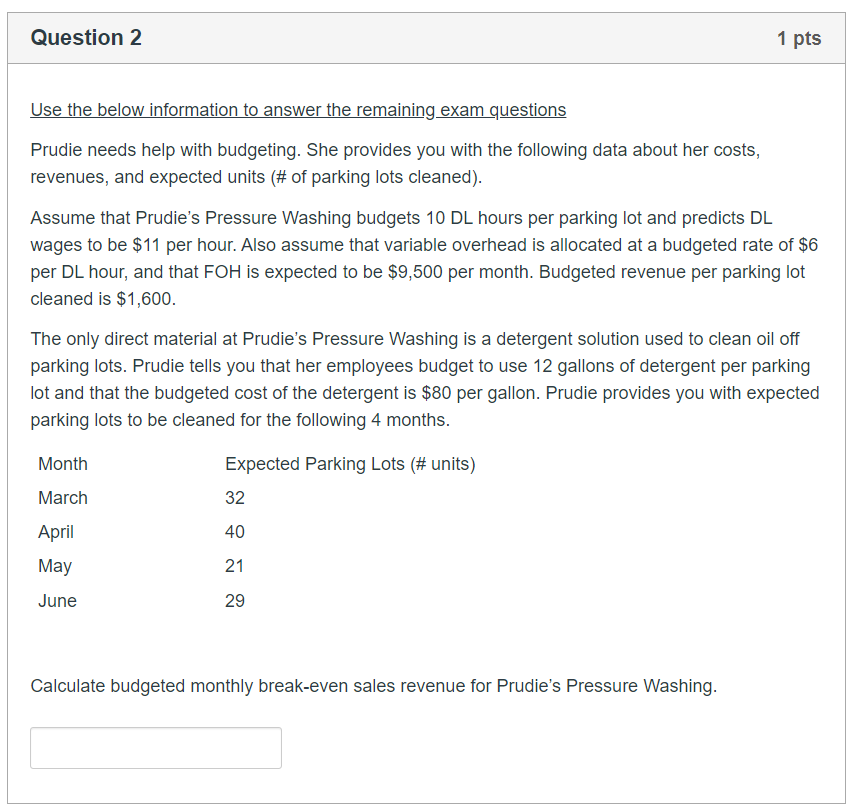Click the gray question header bar
This screenshot has height=811, width=864.
click(430, 37)
